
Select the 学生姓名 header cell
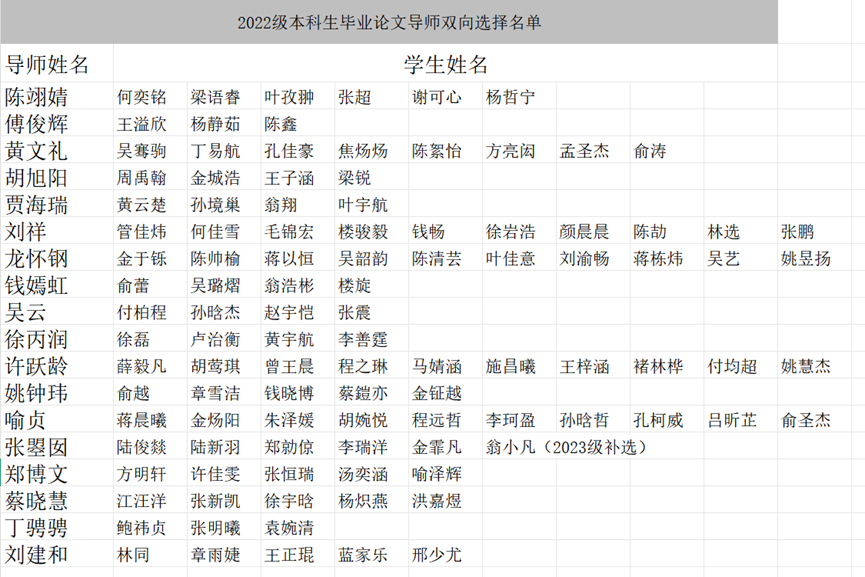[445, 66]
